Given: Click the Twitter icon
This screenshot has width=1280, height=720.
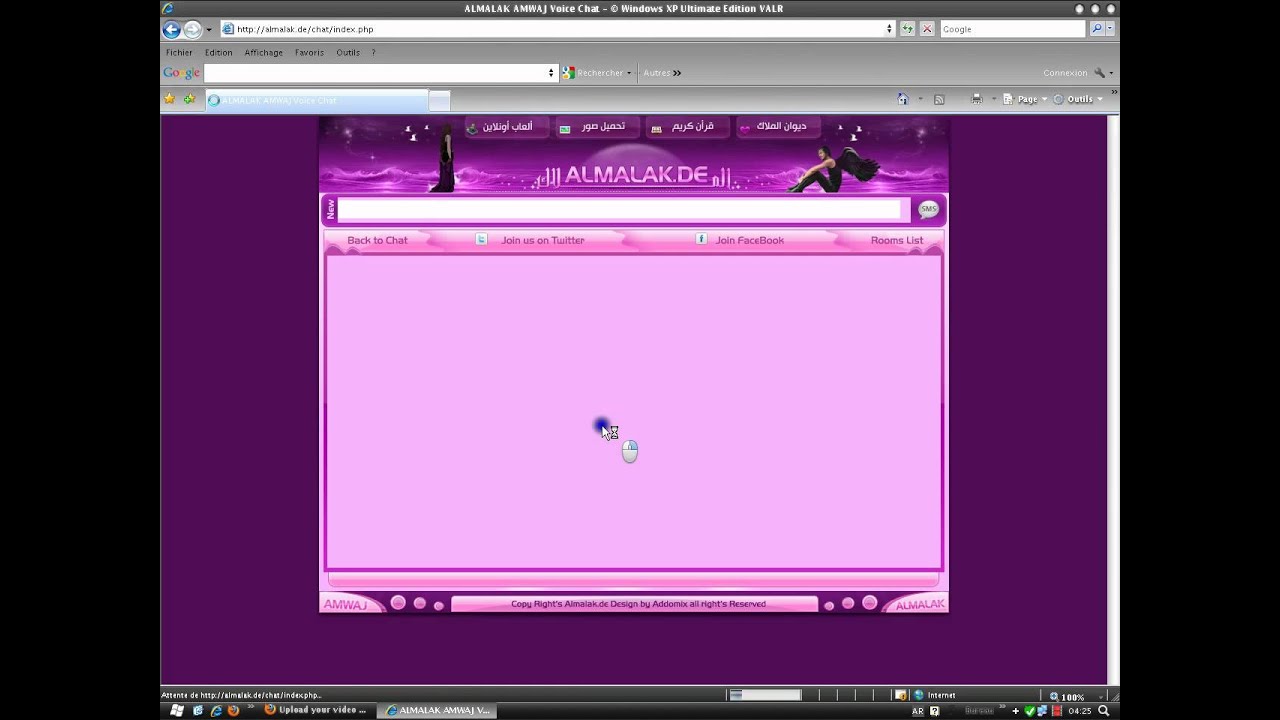Looking at the screenshot, I should pos(481,239).
